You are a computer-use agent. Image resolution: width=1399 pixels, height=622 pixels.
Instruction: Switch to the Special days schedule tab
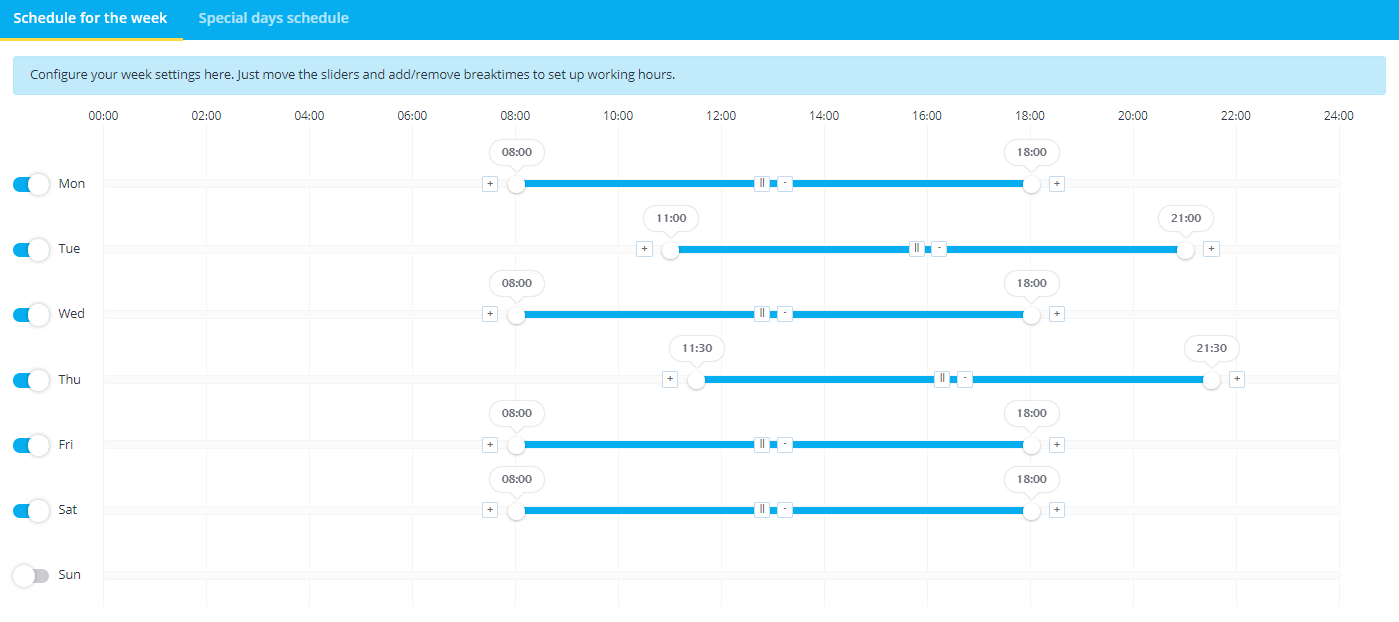273,17
